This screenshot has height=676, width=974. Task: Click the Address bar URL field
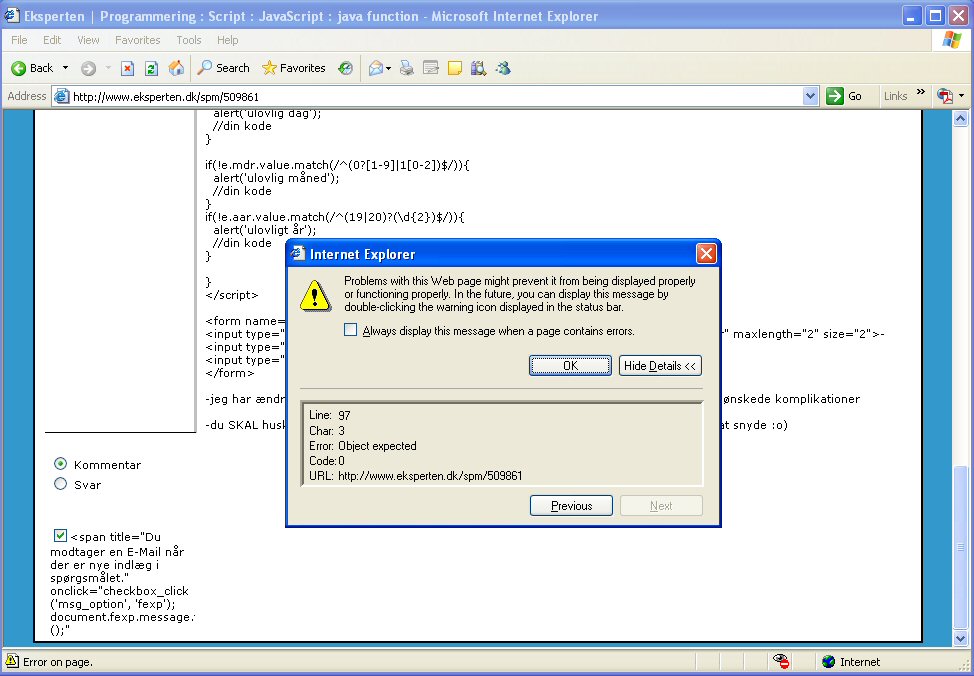[435, 96]
